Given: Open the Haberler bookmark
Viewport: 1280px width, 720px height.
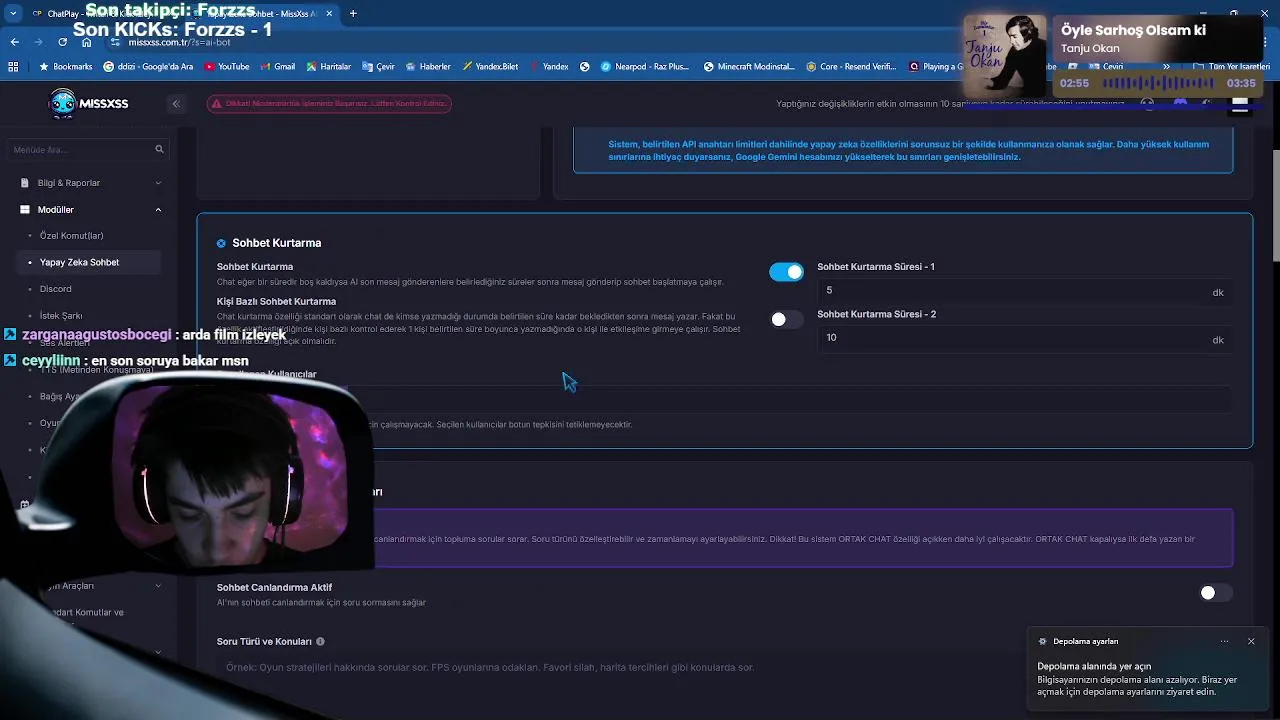Looking at the screenshot, I should tap(428, 67).
